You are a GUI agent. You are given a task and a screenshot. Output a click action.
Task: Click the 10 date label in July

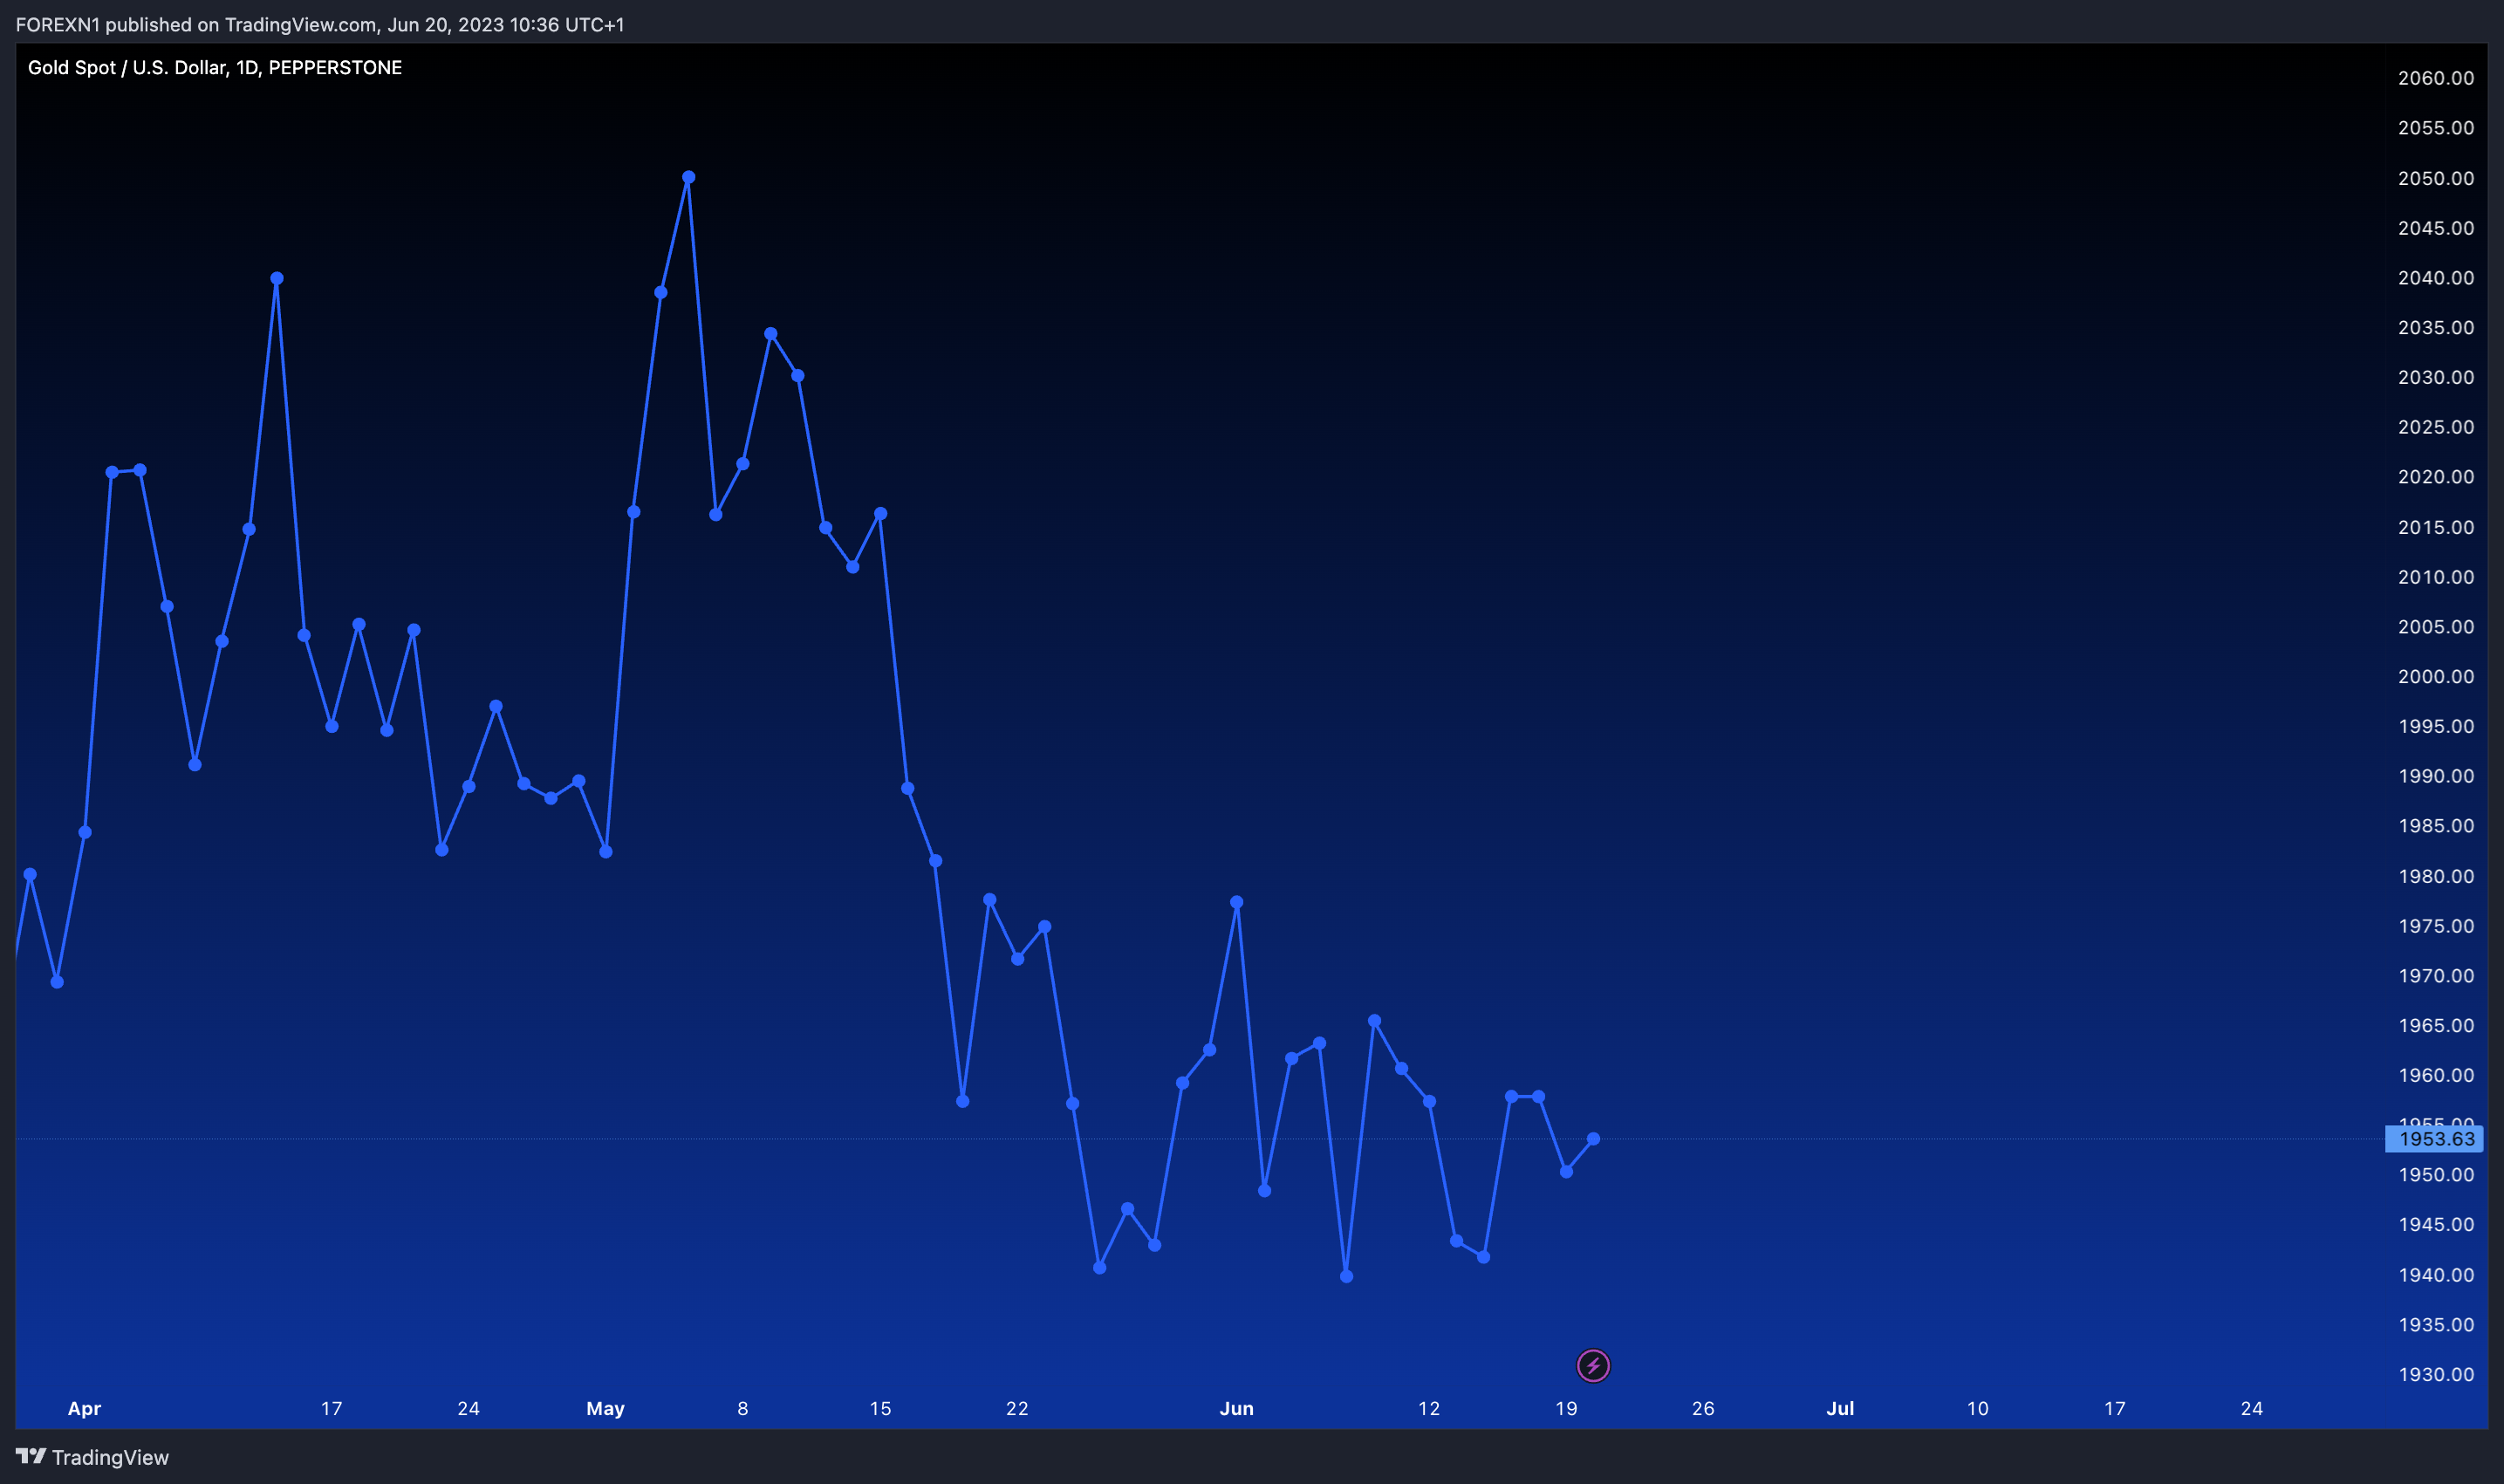point(1977,1408)
